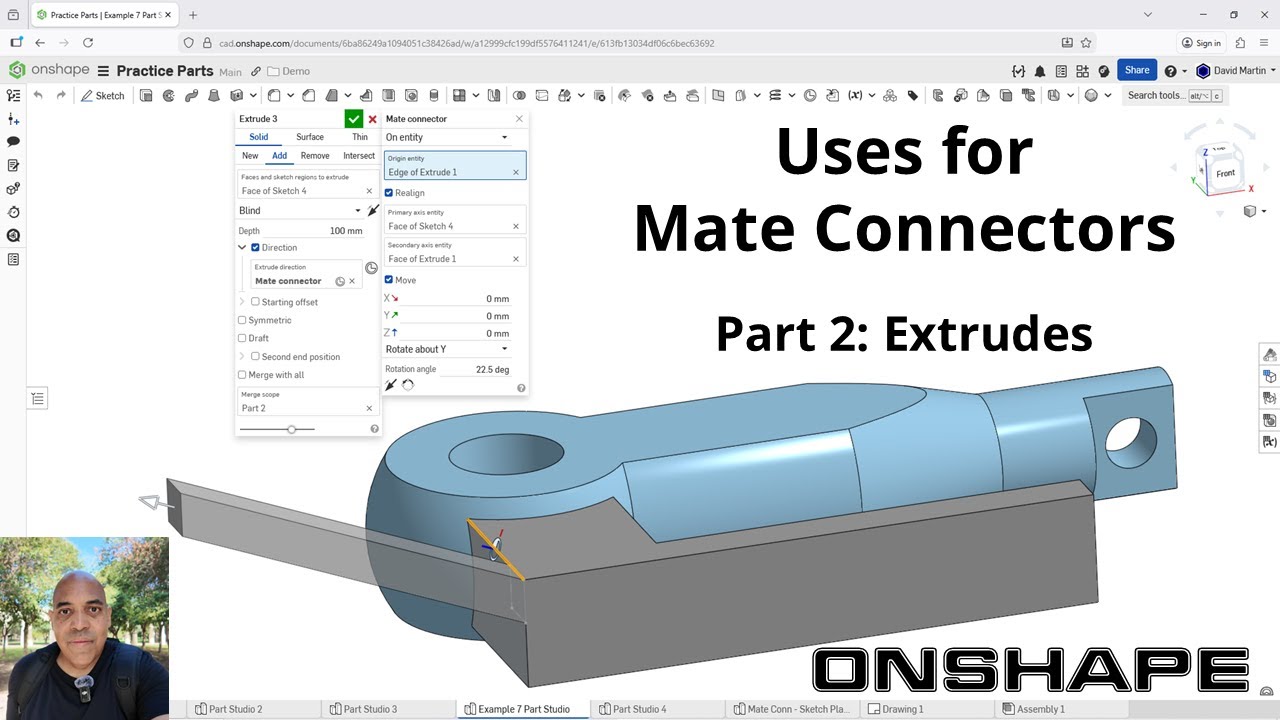
Task: Click the Sign in button in browser
Action: point(1201,43)
